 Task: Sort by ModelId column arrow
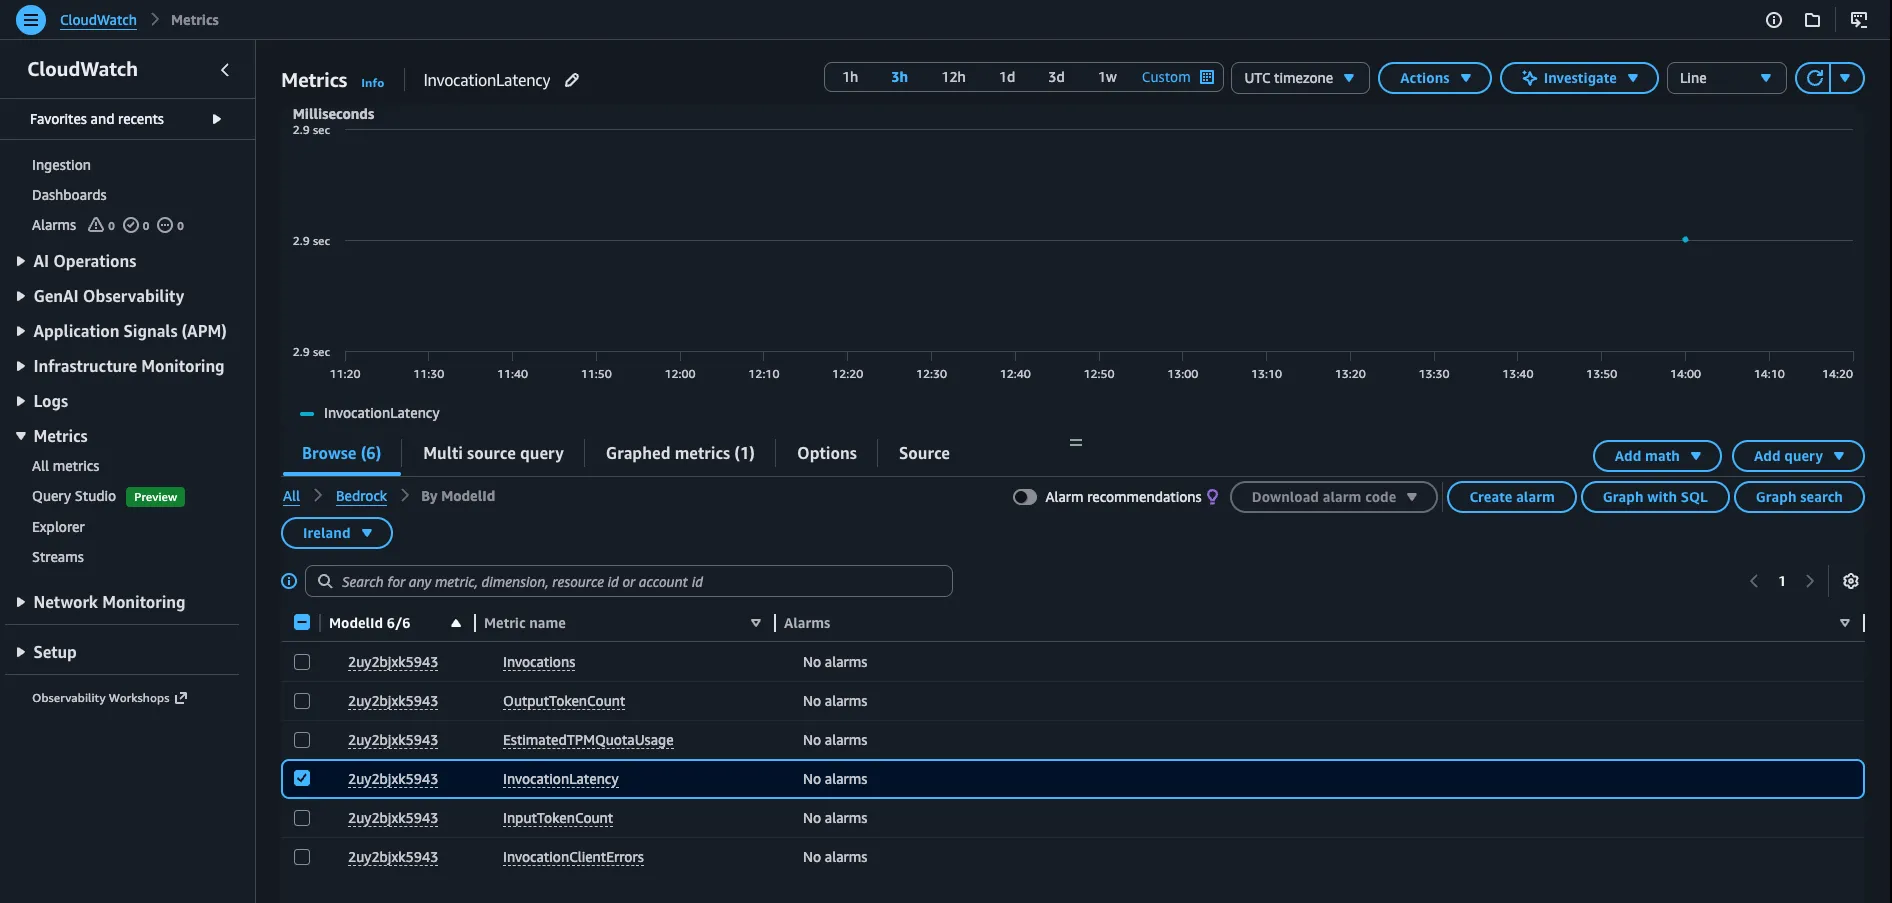pyautogui.click(x=456, y=623)
